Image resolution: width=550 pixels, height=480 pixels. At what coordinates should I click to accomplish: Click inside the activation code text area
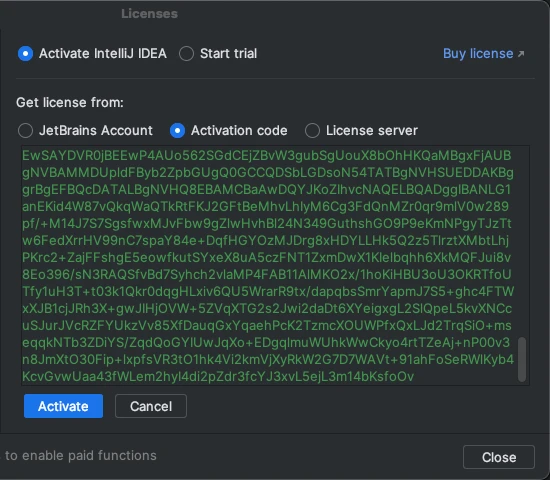coord(275,265)
